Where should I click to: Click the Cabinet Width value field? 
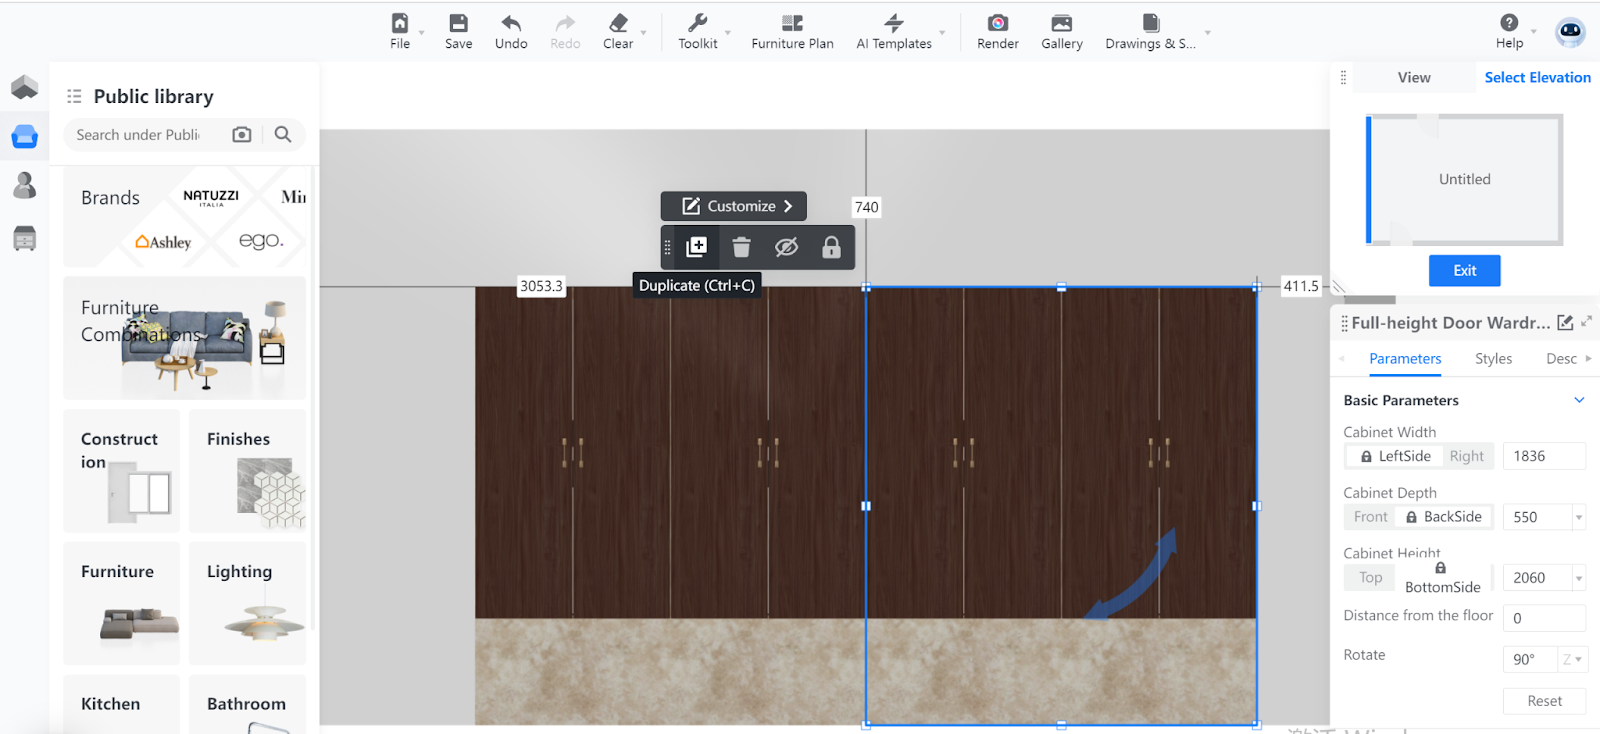[1543, 456]
